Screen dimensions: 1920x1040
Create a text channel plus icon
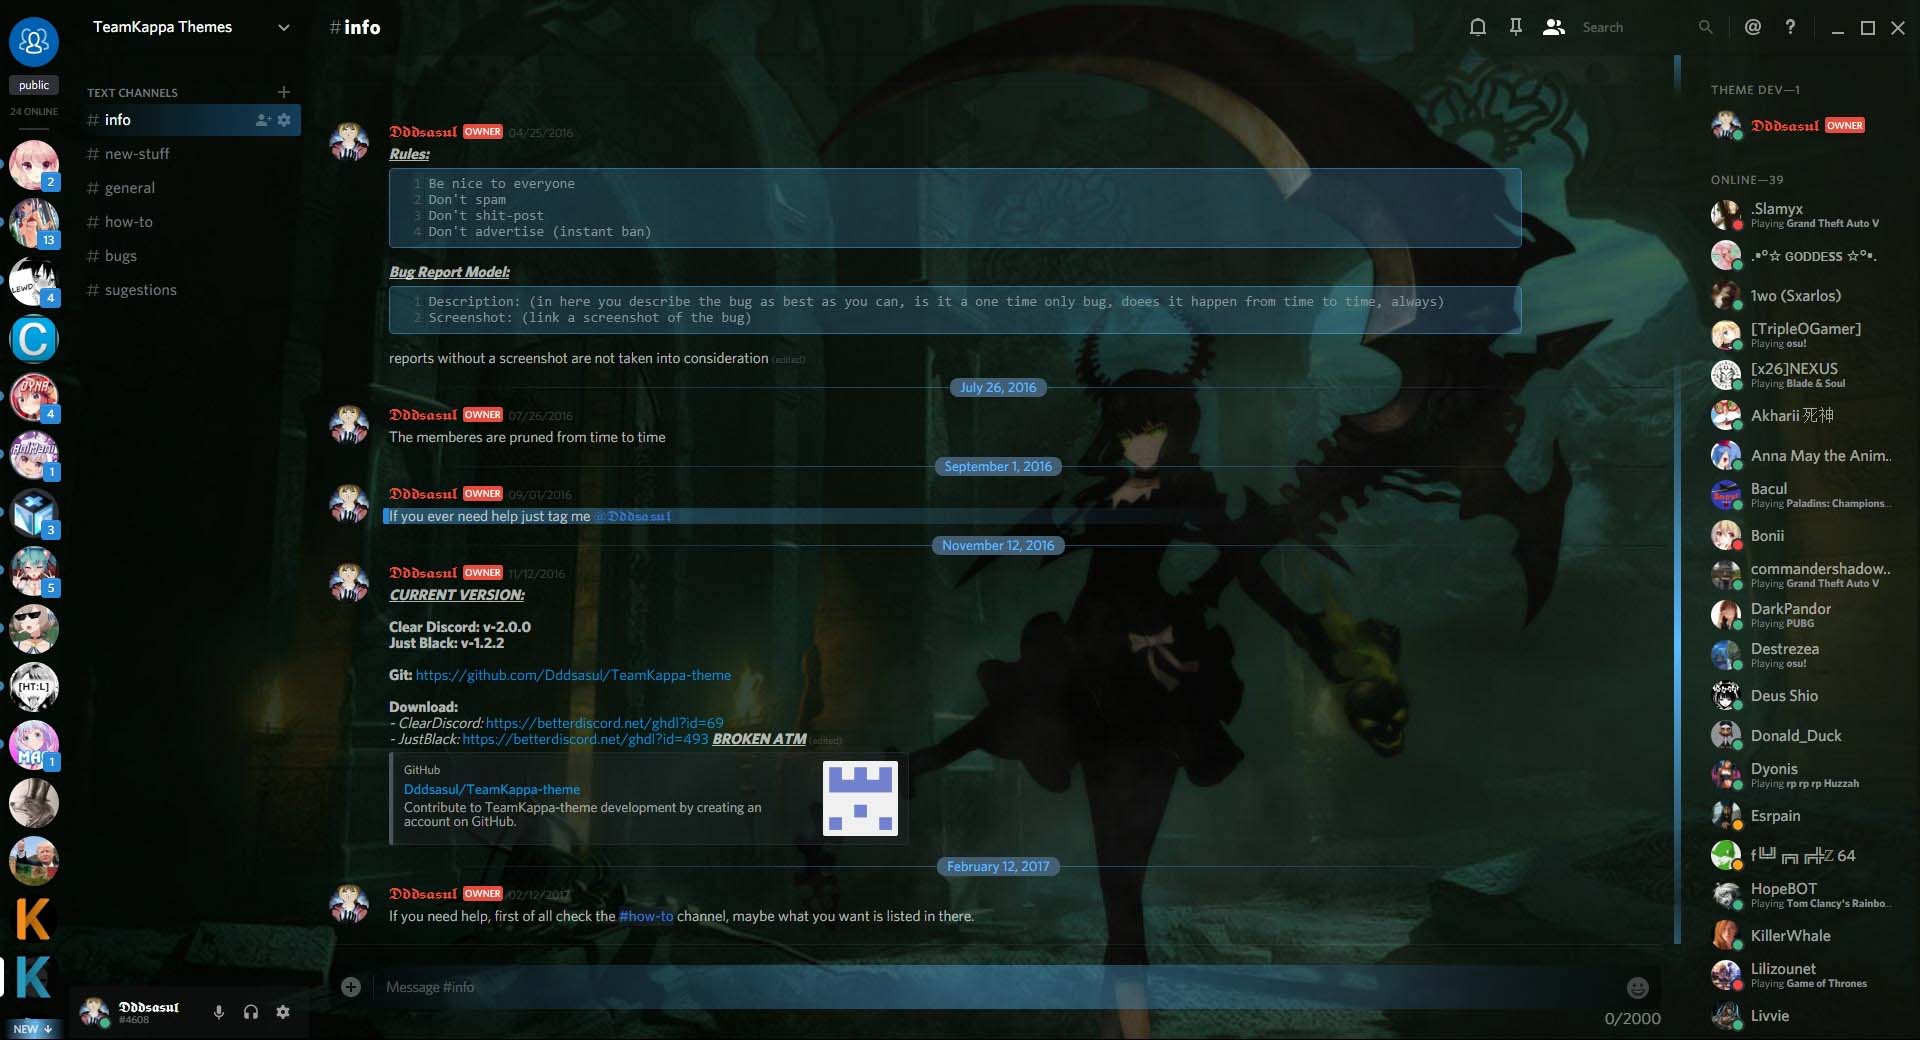click(x=284, y=92)
